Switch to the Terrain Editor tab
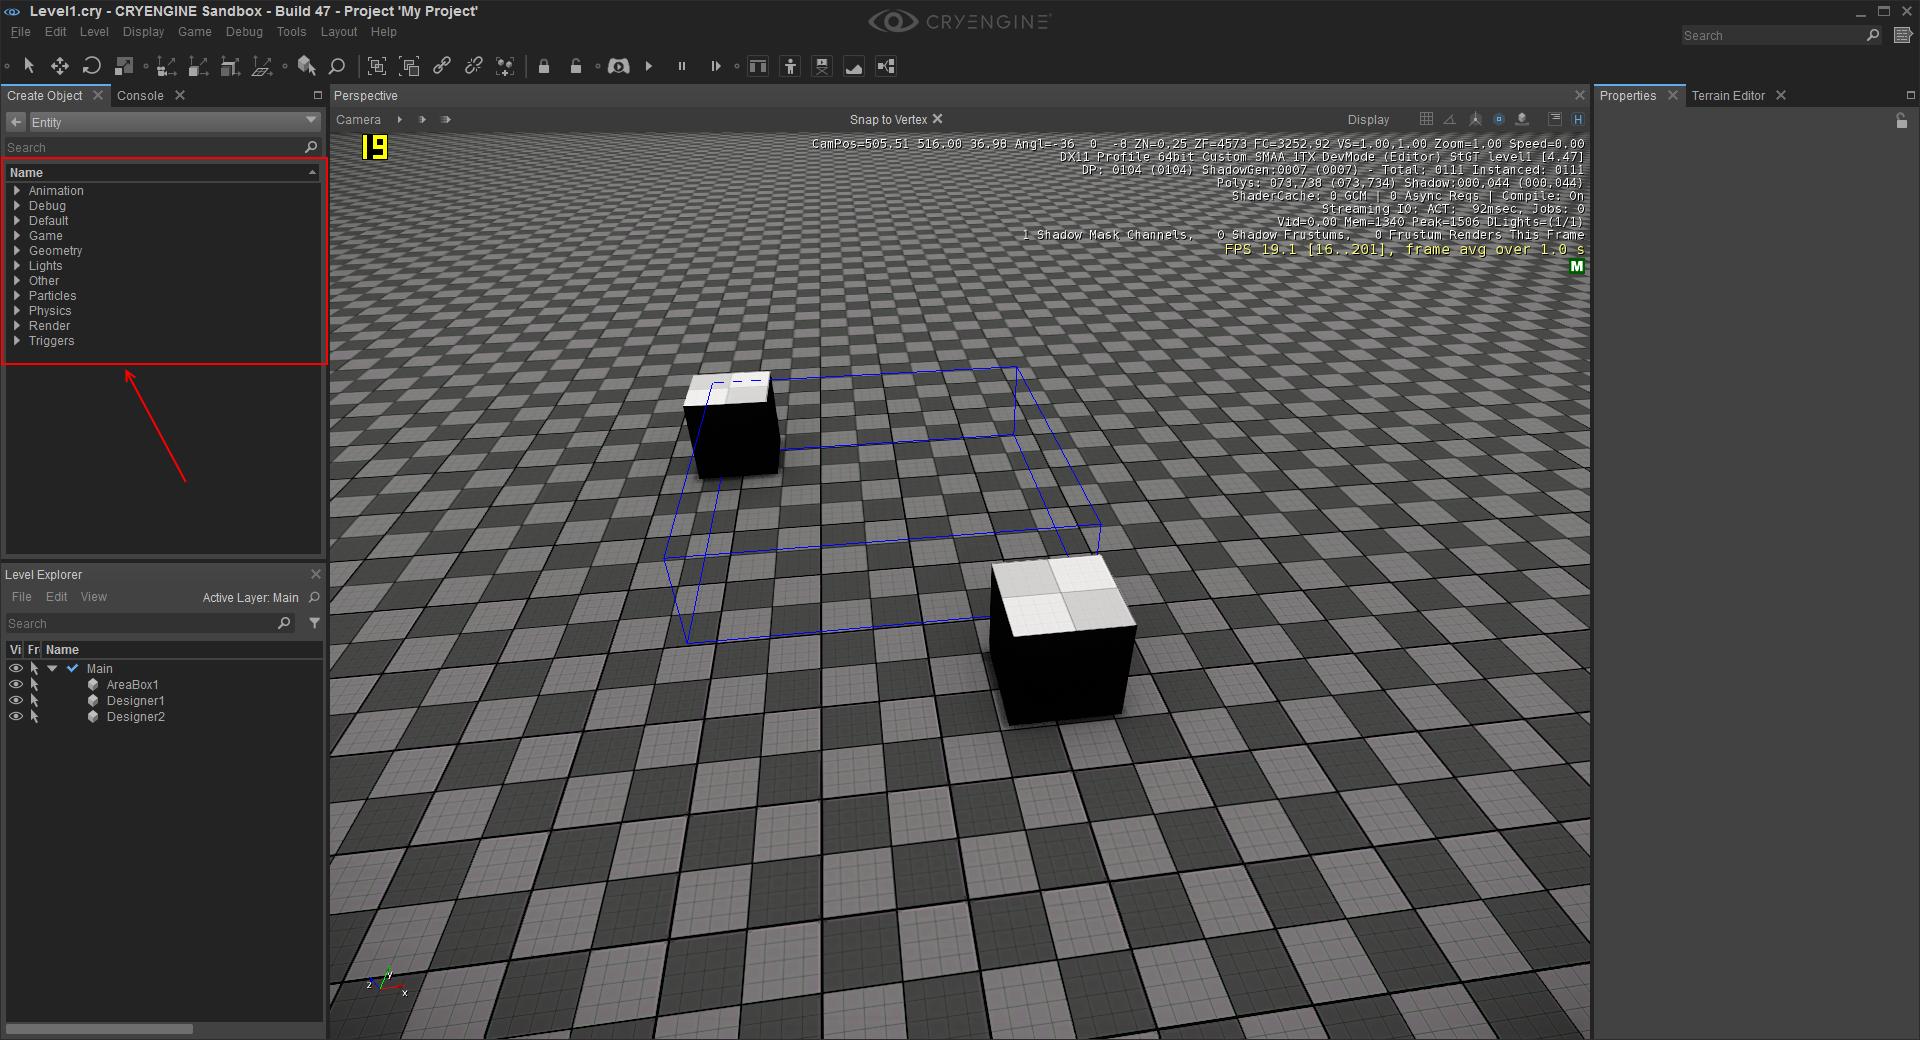The height and width of the screenshot is (1040, 1920). click(x=1728, y=96)
